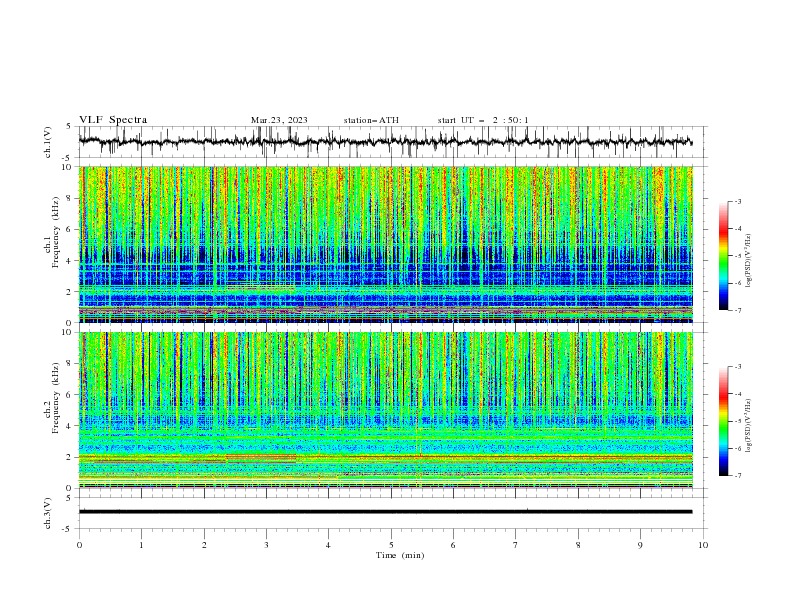Click the 'start UT = 2:50:1' label

click(483, 120)
